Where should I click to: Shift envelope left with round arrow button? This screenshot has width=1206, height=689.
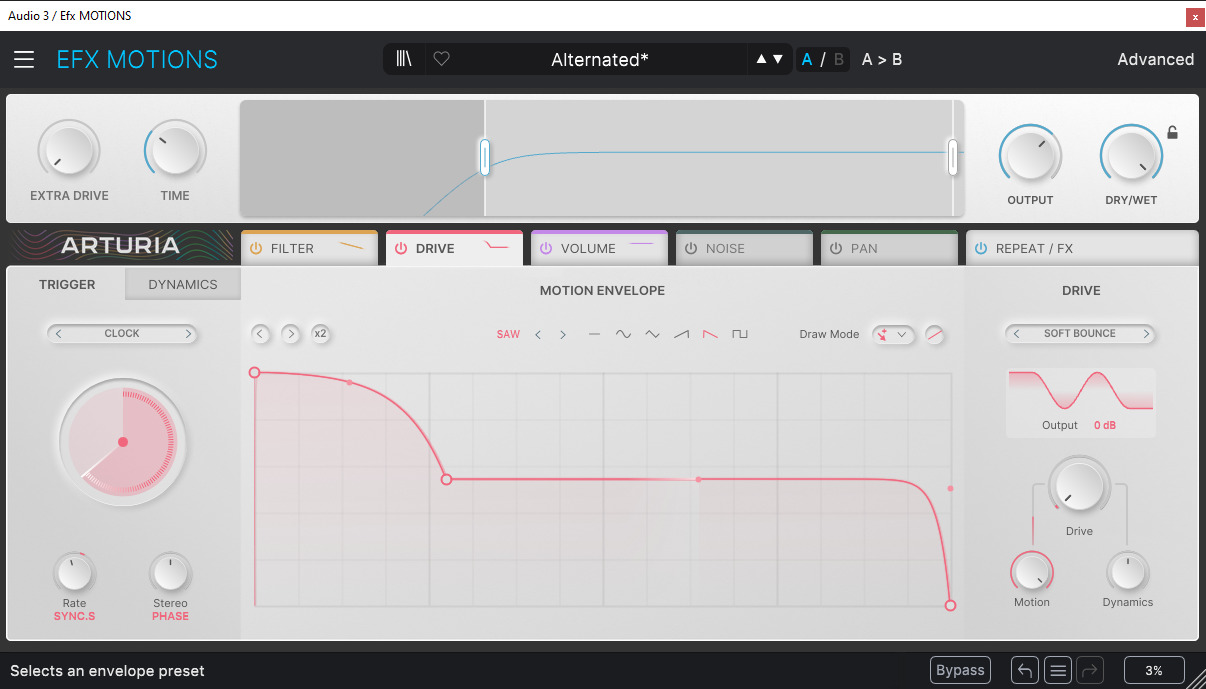pos(261,334)
